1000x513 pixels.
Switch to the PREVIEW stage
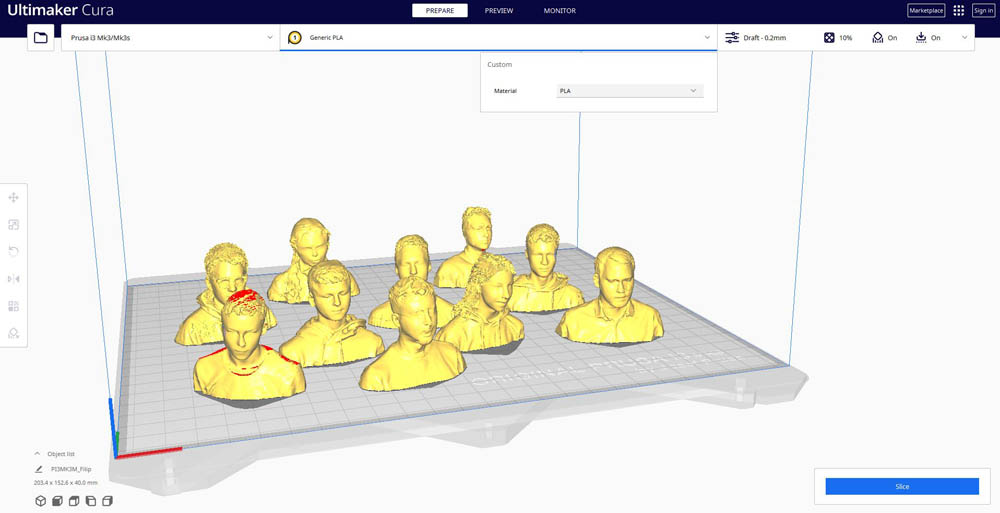pyautogui.click(x=499, y=10)
